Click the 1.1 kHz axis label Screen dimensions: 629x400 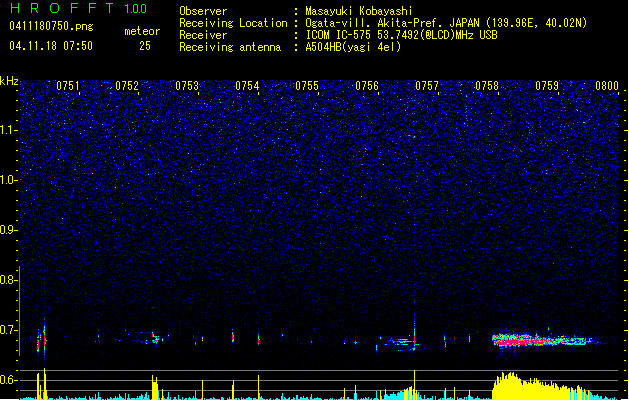[9, 130]
